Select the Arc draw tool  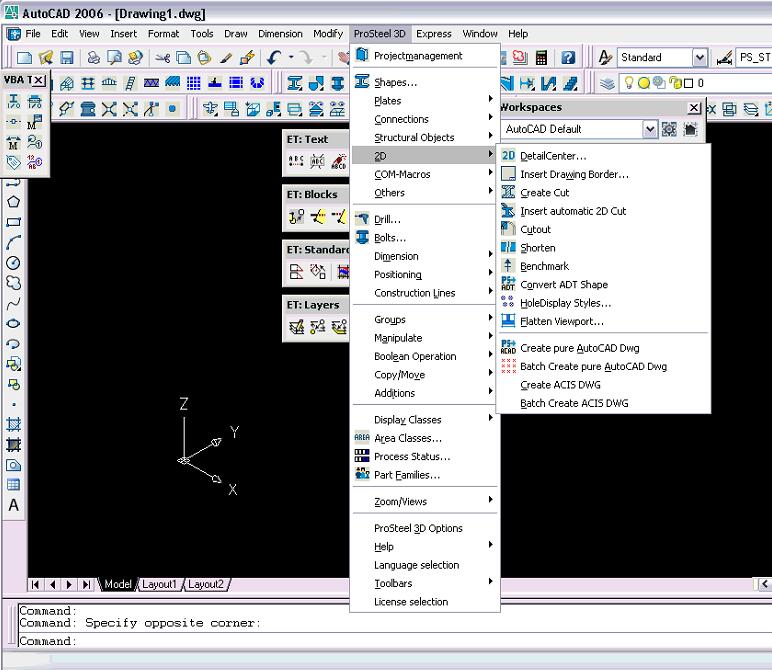click(13, 242)
